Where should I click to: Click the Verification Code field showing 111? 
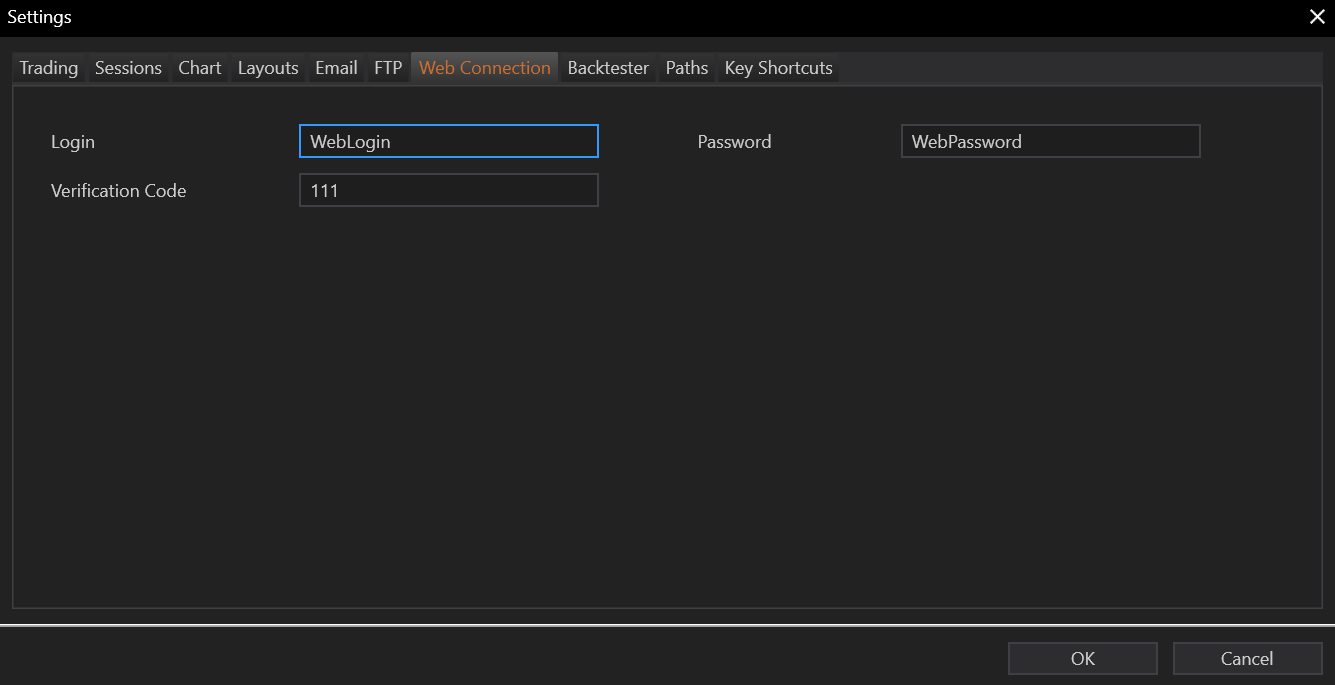click(x=448, y=191)
